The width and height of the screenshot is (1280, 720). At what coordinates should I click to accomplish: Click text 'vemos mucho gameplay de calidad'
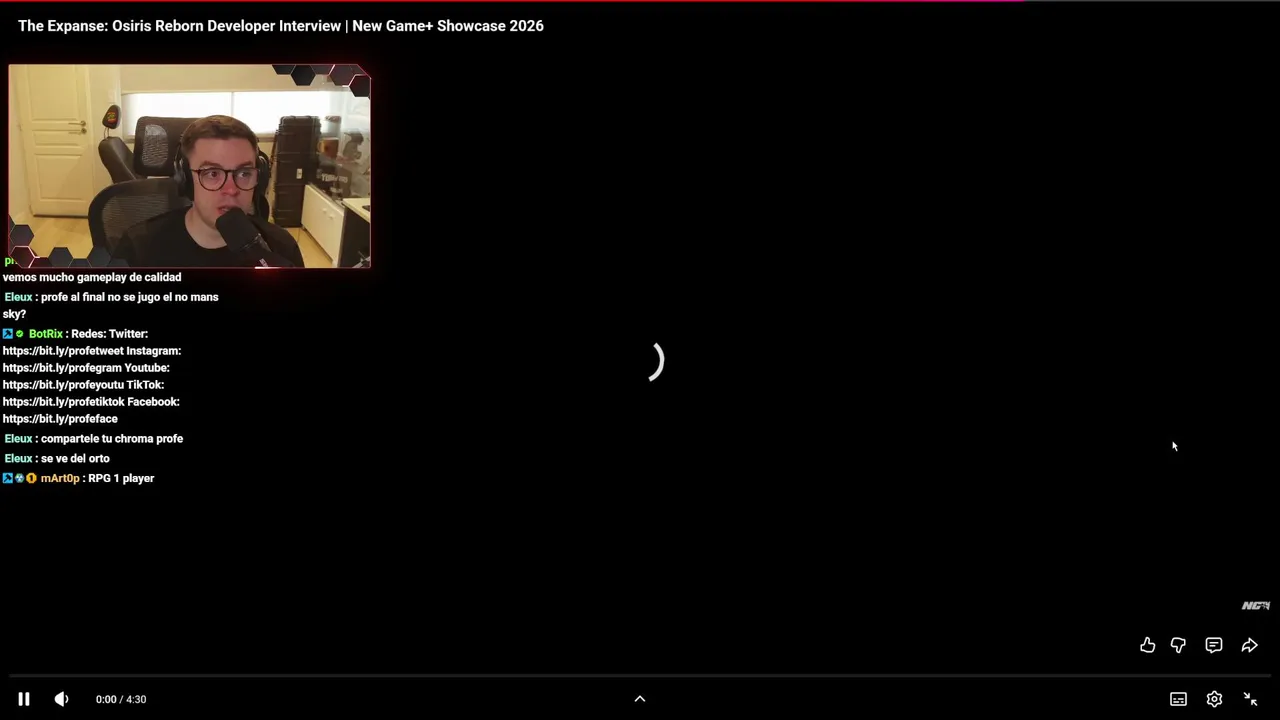92,277
